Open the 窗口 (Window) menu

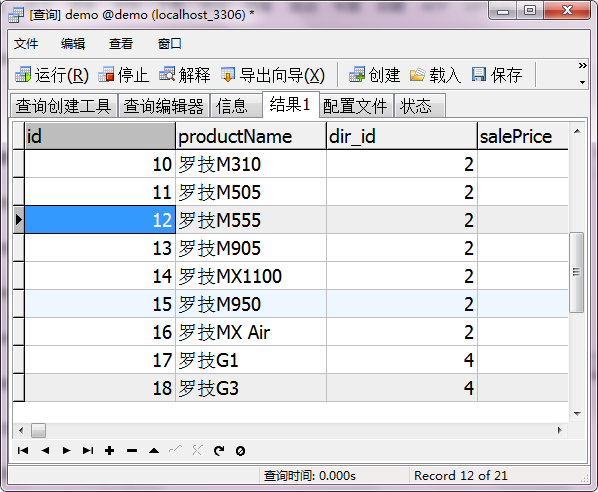tap(170, 44)
